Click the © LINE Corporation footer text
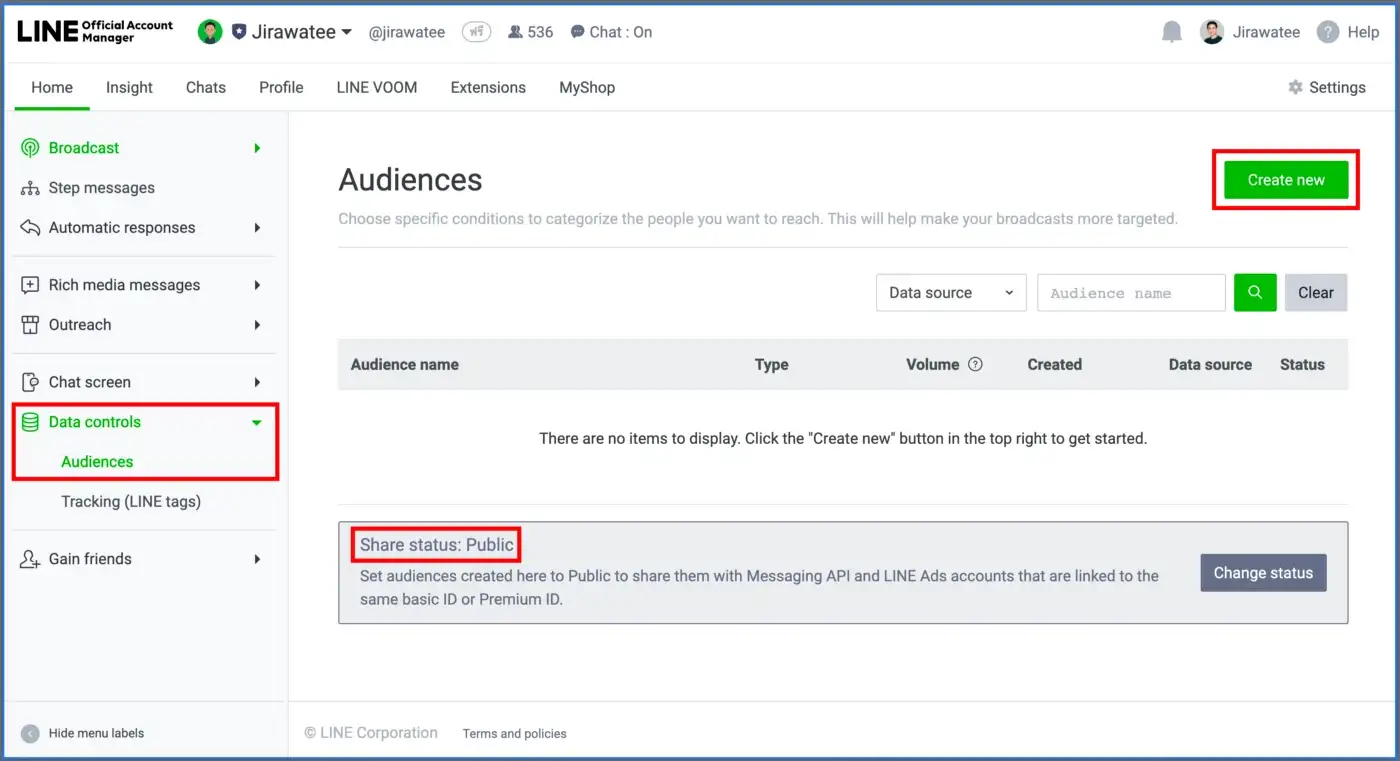This screenshot has width=1400, height=761. [x=371, y=733]
